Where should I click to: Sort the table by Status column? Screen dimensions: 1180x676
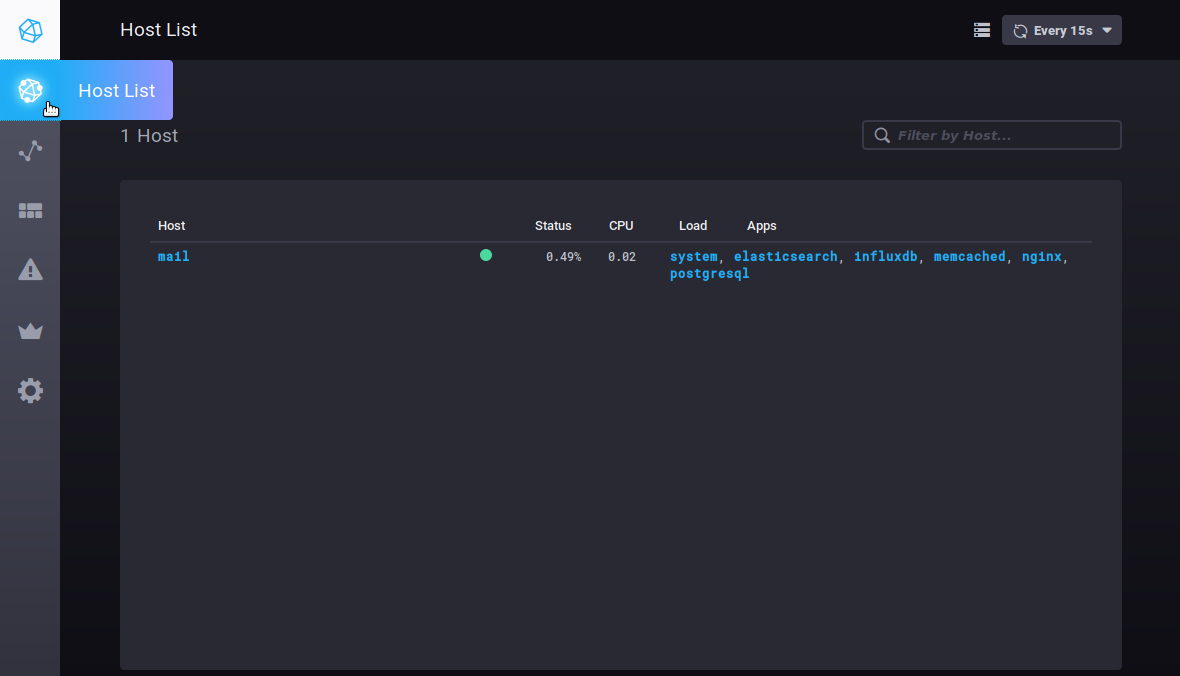(553, 226)
